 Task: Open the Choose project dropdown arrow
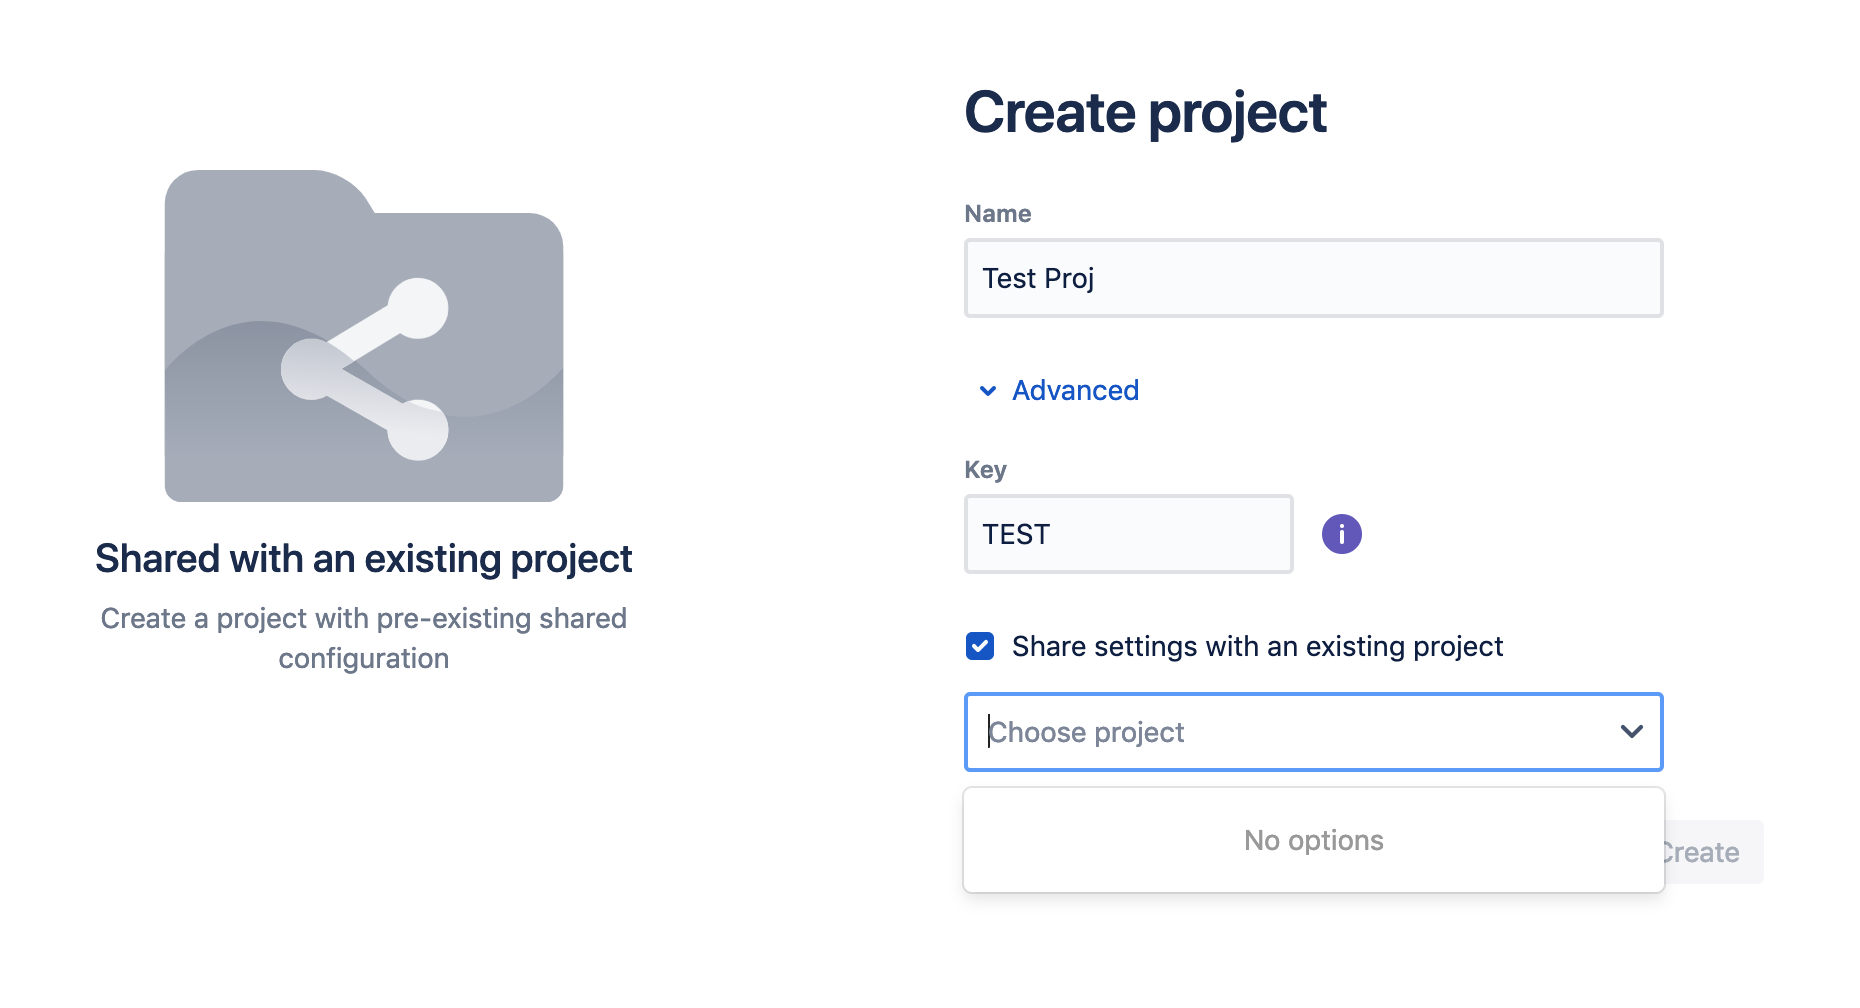[x=1631, y=732]
